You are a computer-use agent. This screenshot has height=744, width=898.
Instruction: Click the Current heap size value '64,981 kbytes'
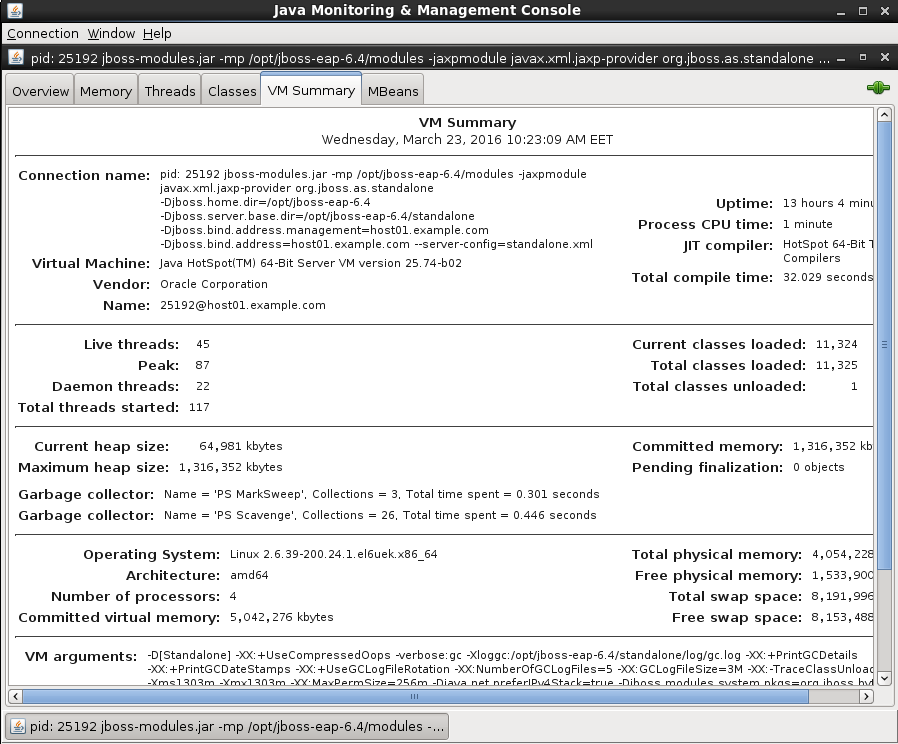(x=241, y=446)
